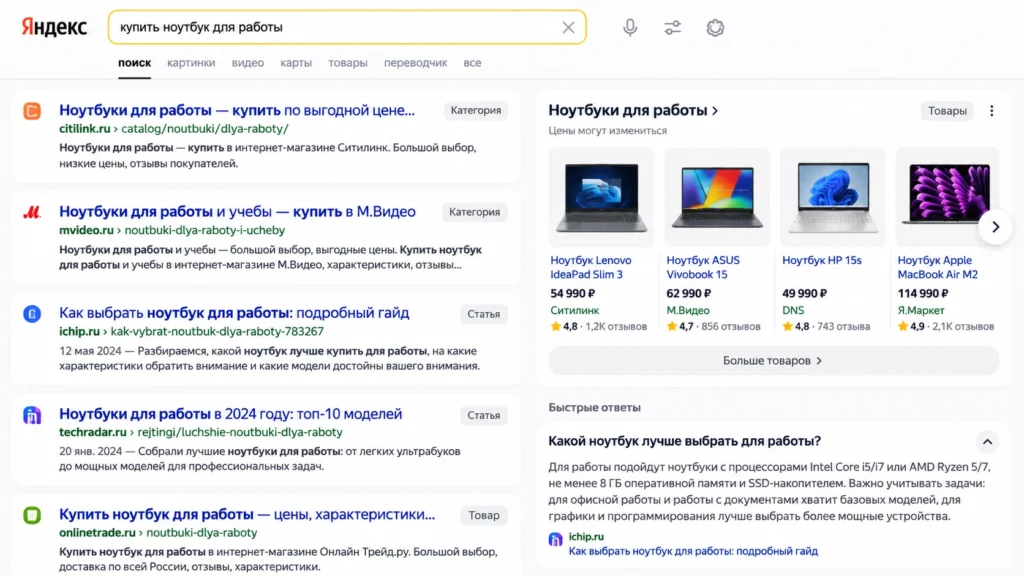Screen dimensions: 1024x576
Task: Click the DNS seller name
Action: [x=793, y=310]
